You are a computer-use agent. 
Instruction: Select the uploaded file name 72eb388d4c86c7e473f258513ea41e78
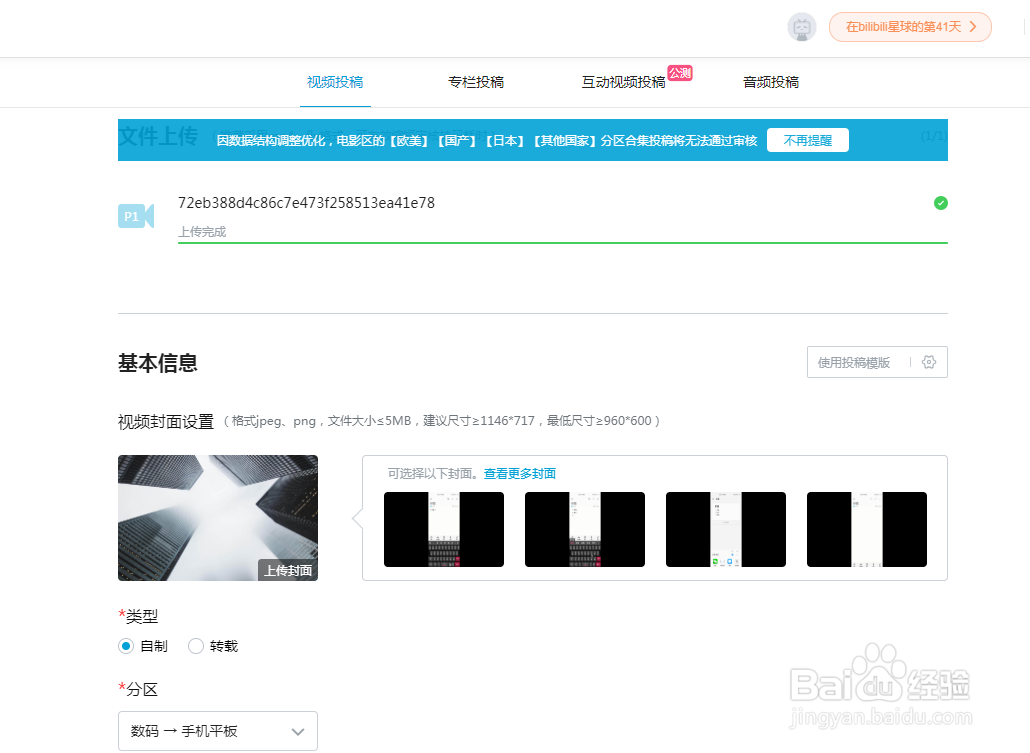click(x=306, y=203)
